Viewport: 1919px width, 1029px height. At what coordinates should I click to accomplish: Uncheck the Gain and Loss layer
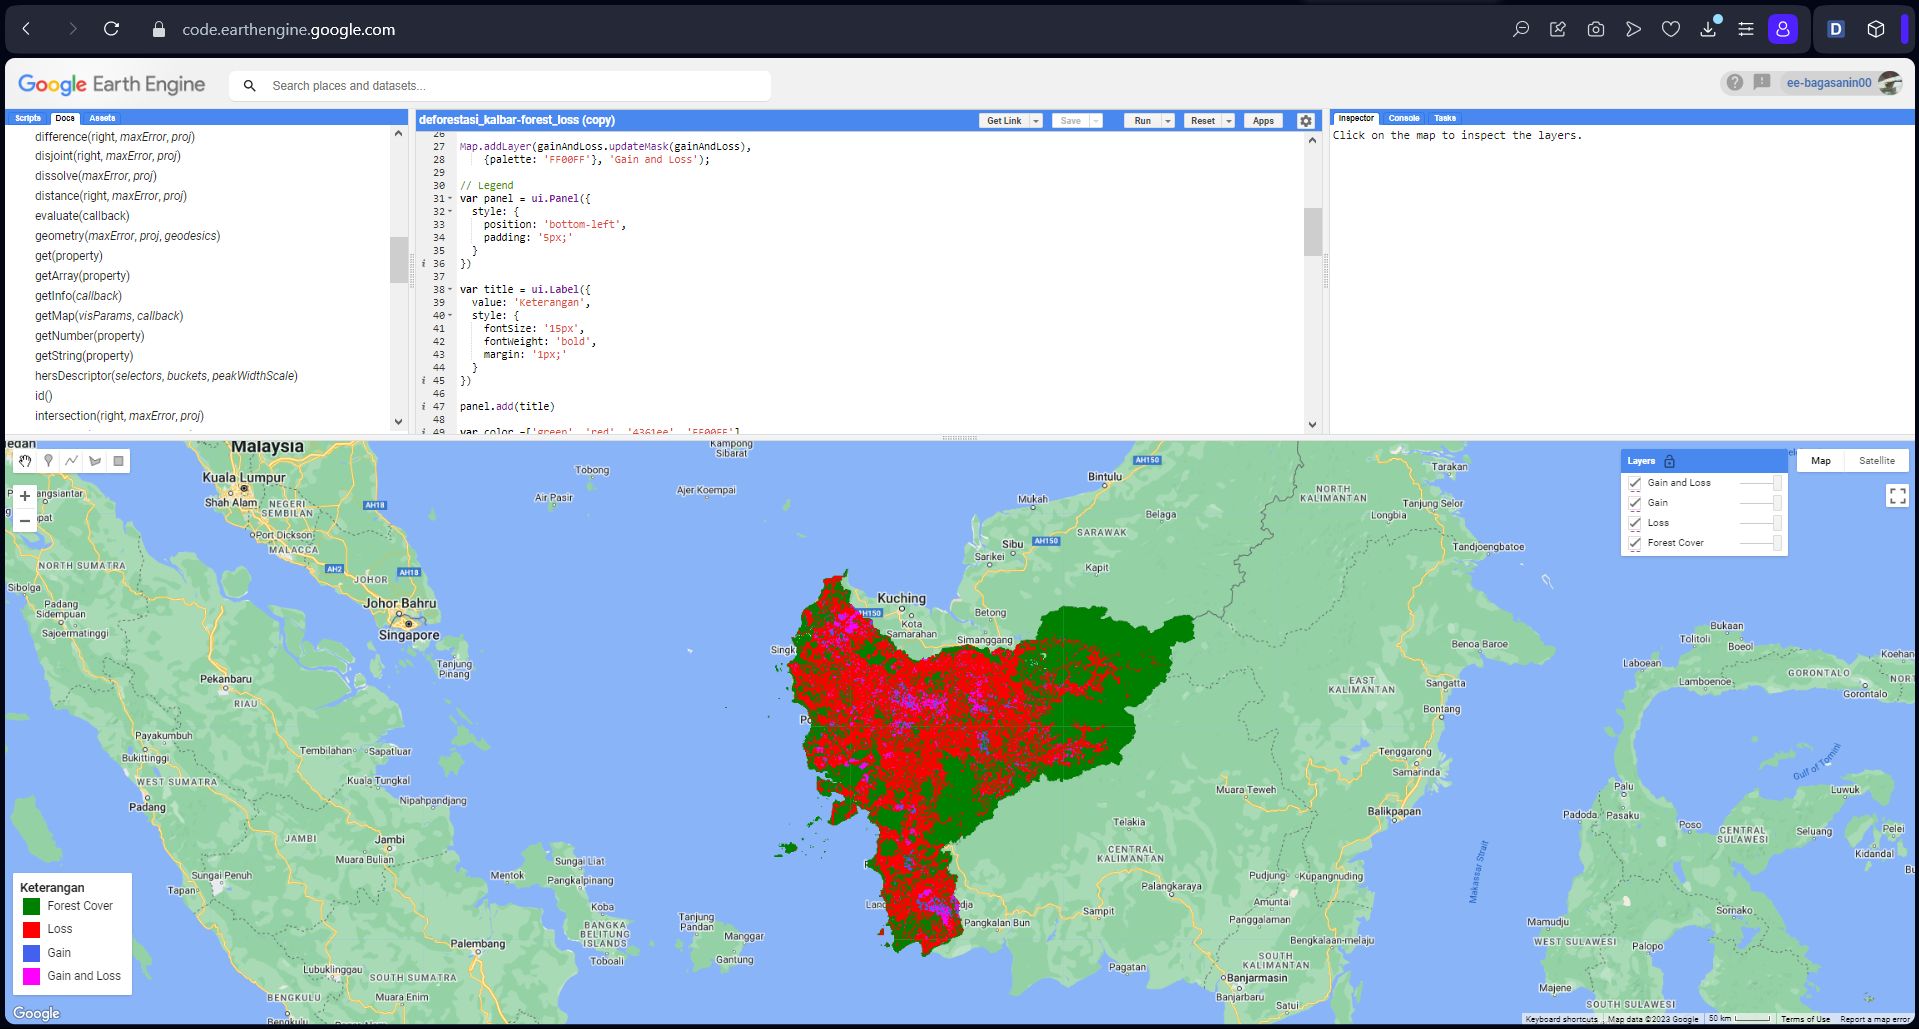click(x=1635, y=483)
